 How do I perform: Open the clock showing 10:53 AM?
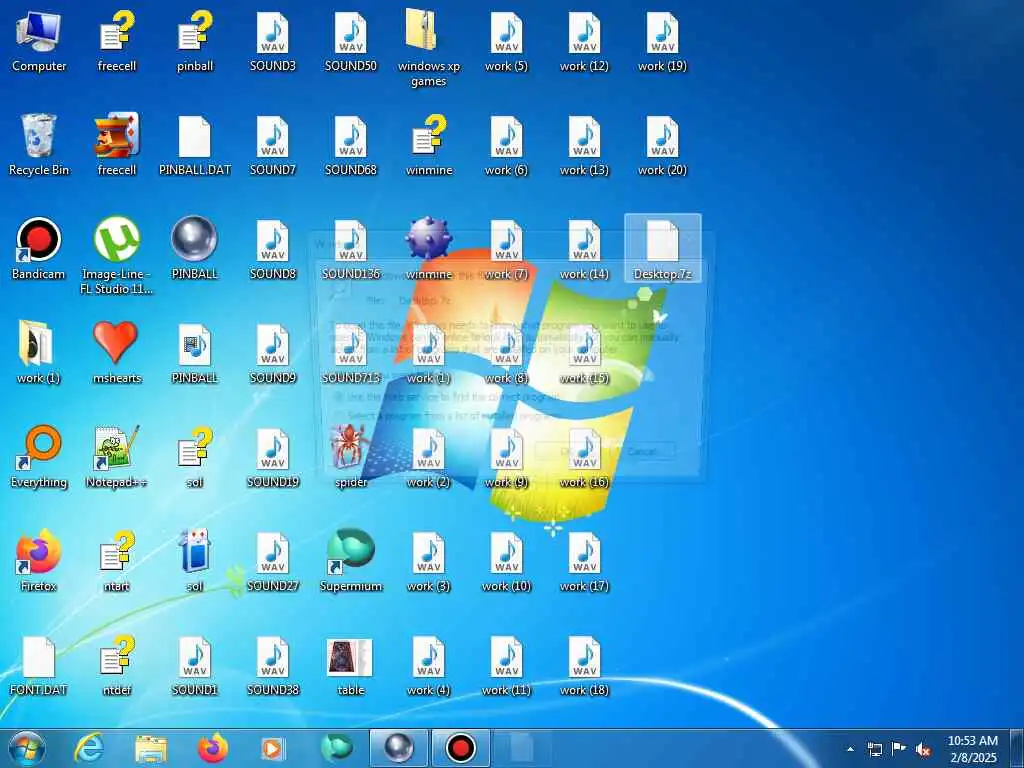pyautogui.click(x=972, y=749)
